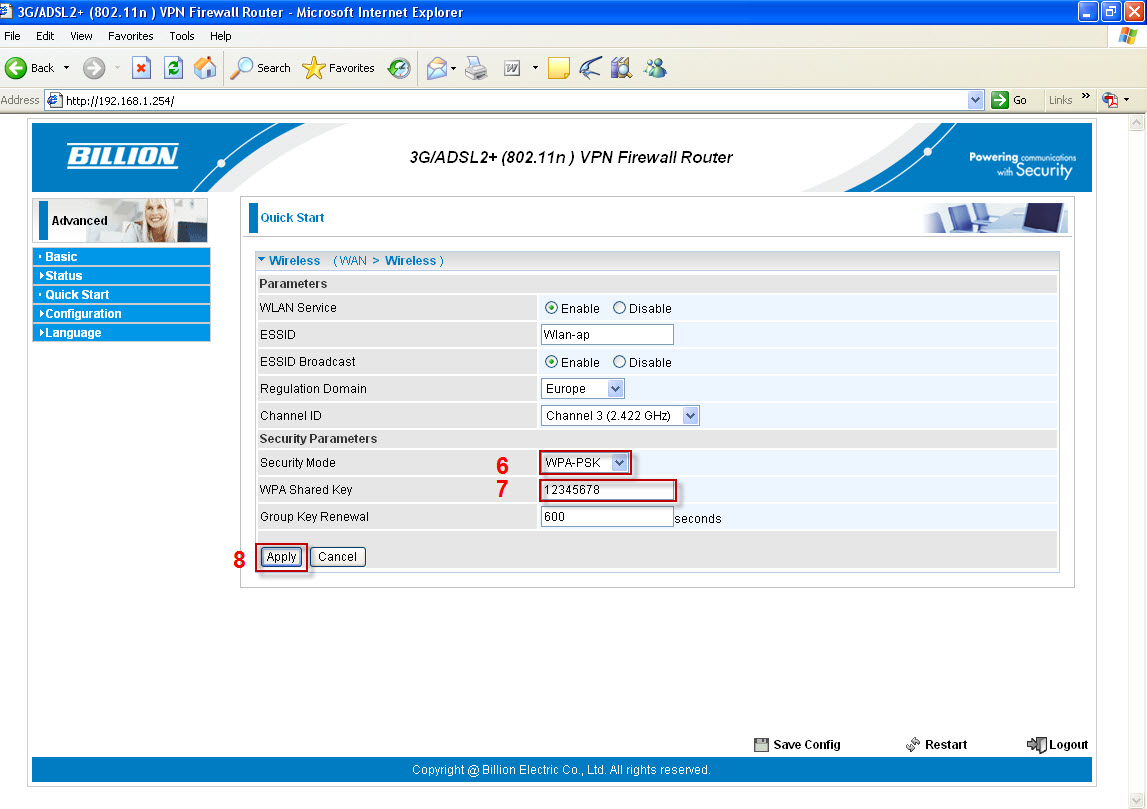Open the Help menu

pos(220,36)
